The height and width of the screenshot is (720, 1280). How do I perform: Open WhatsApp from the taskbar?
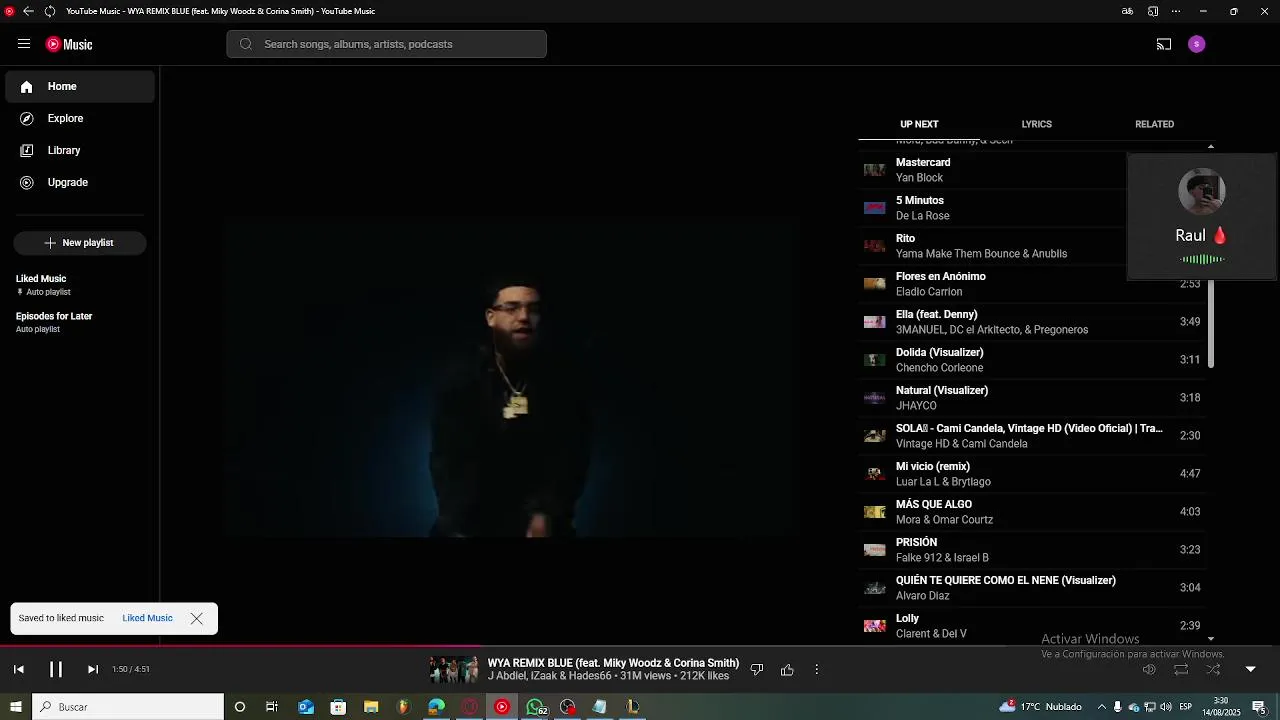[535, 707]
